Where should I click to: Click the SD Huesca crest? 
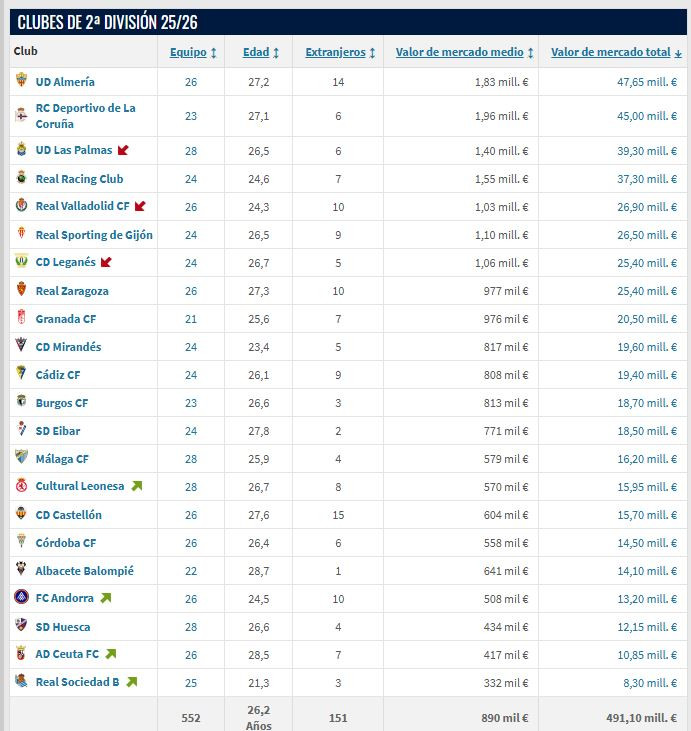coord(21,625)
